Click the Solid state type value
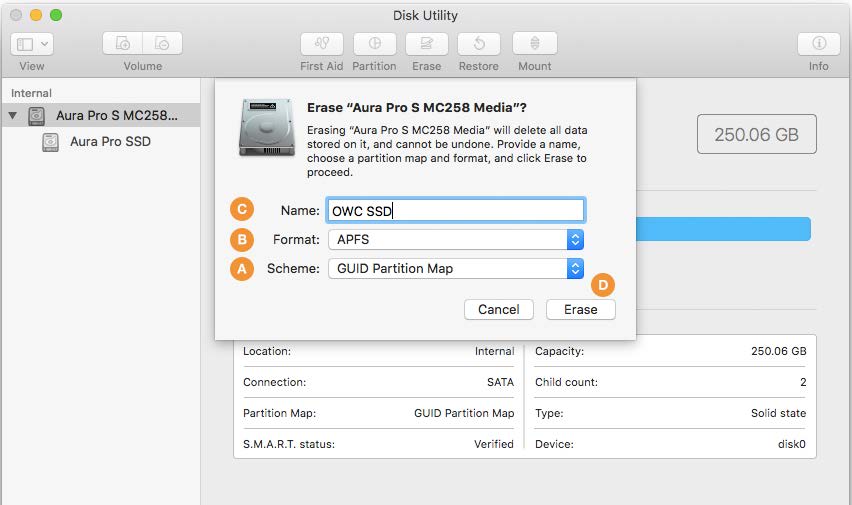This screenshot has height=505, width=852. tap(778, 413)
